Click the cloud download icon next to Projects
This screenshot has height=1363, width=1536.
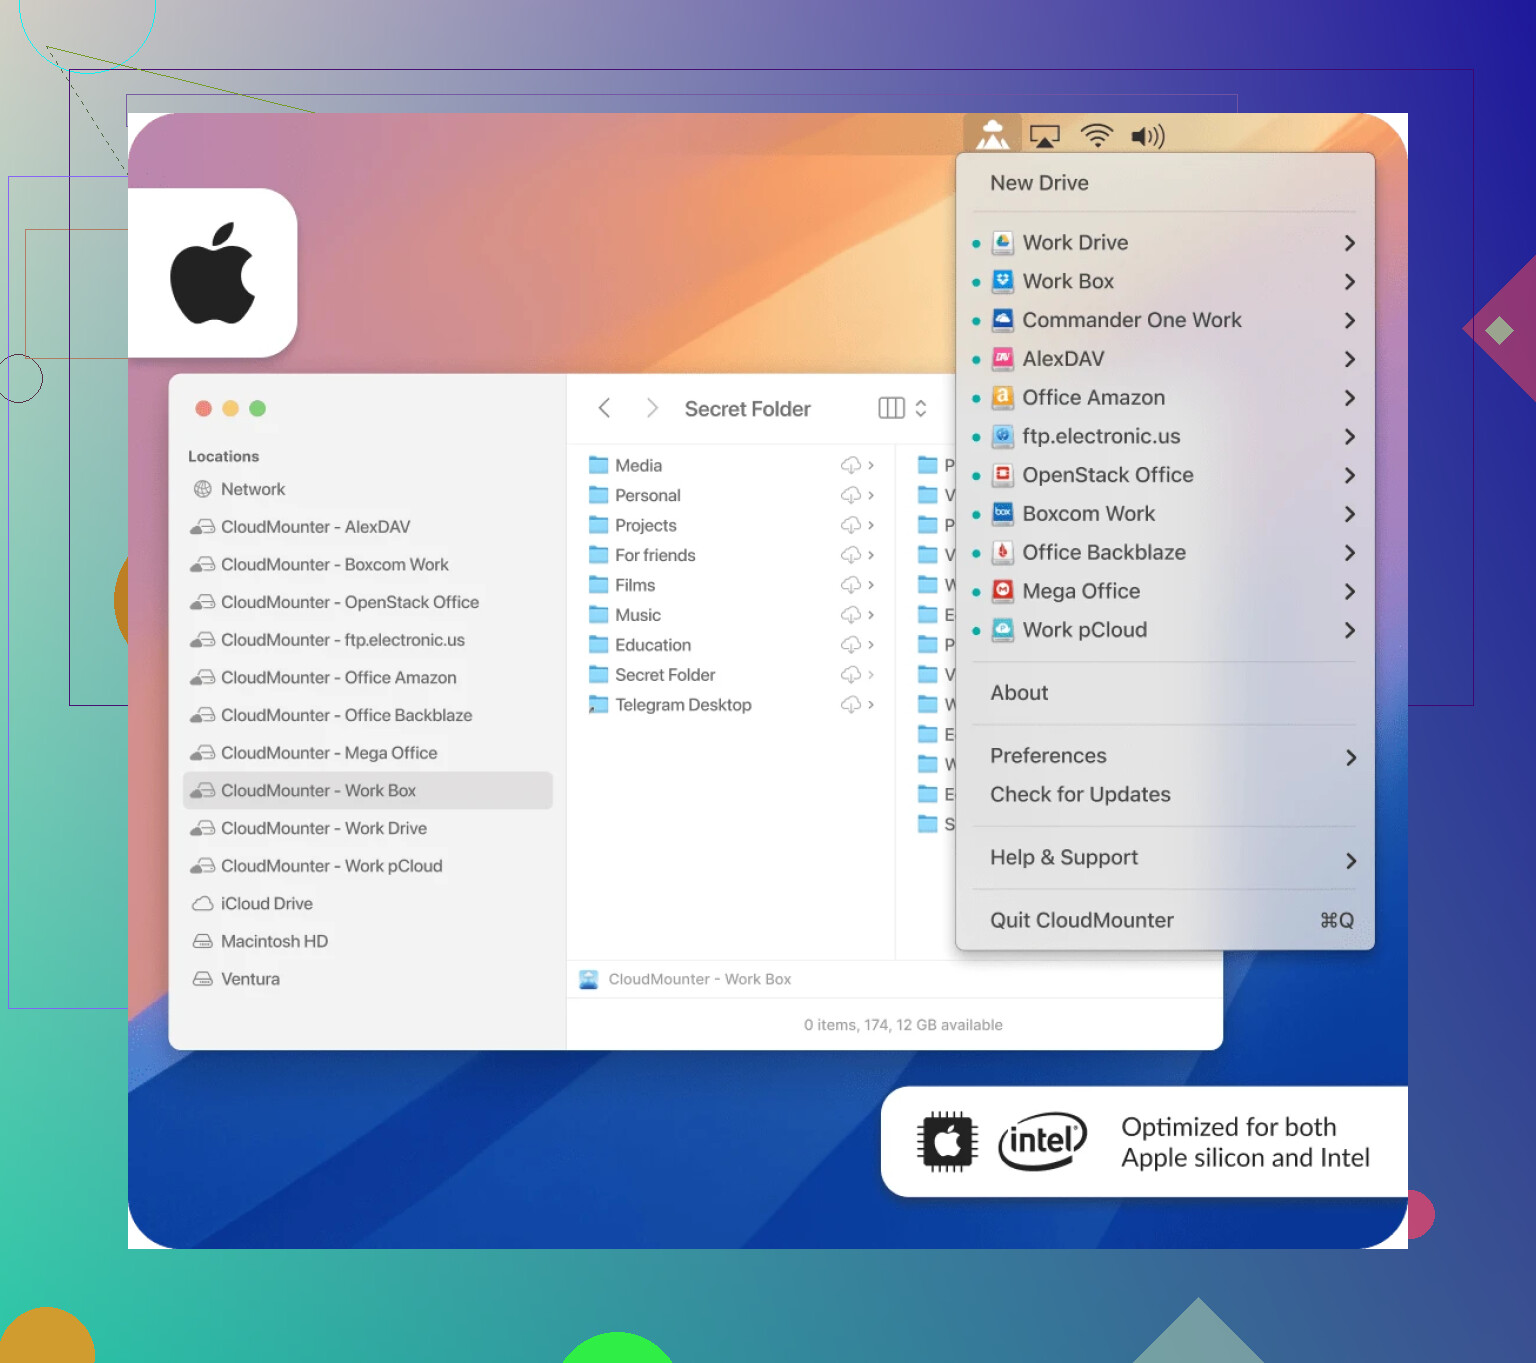tap(851, 525)
